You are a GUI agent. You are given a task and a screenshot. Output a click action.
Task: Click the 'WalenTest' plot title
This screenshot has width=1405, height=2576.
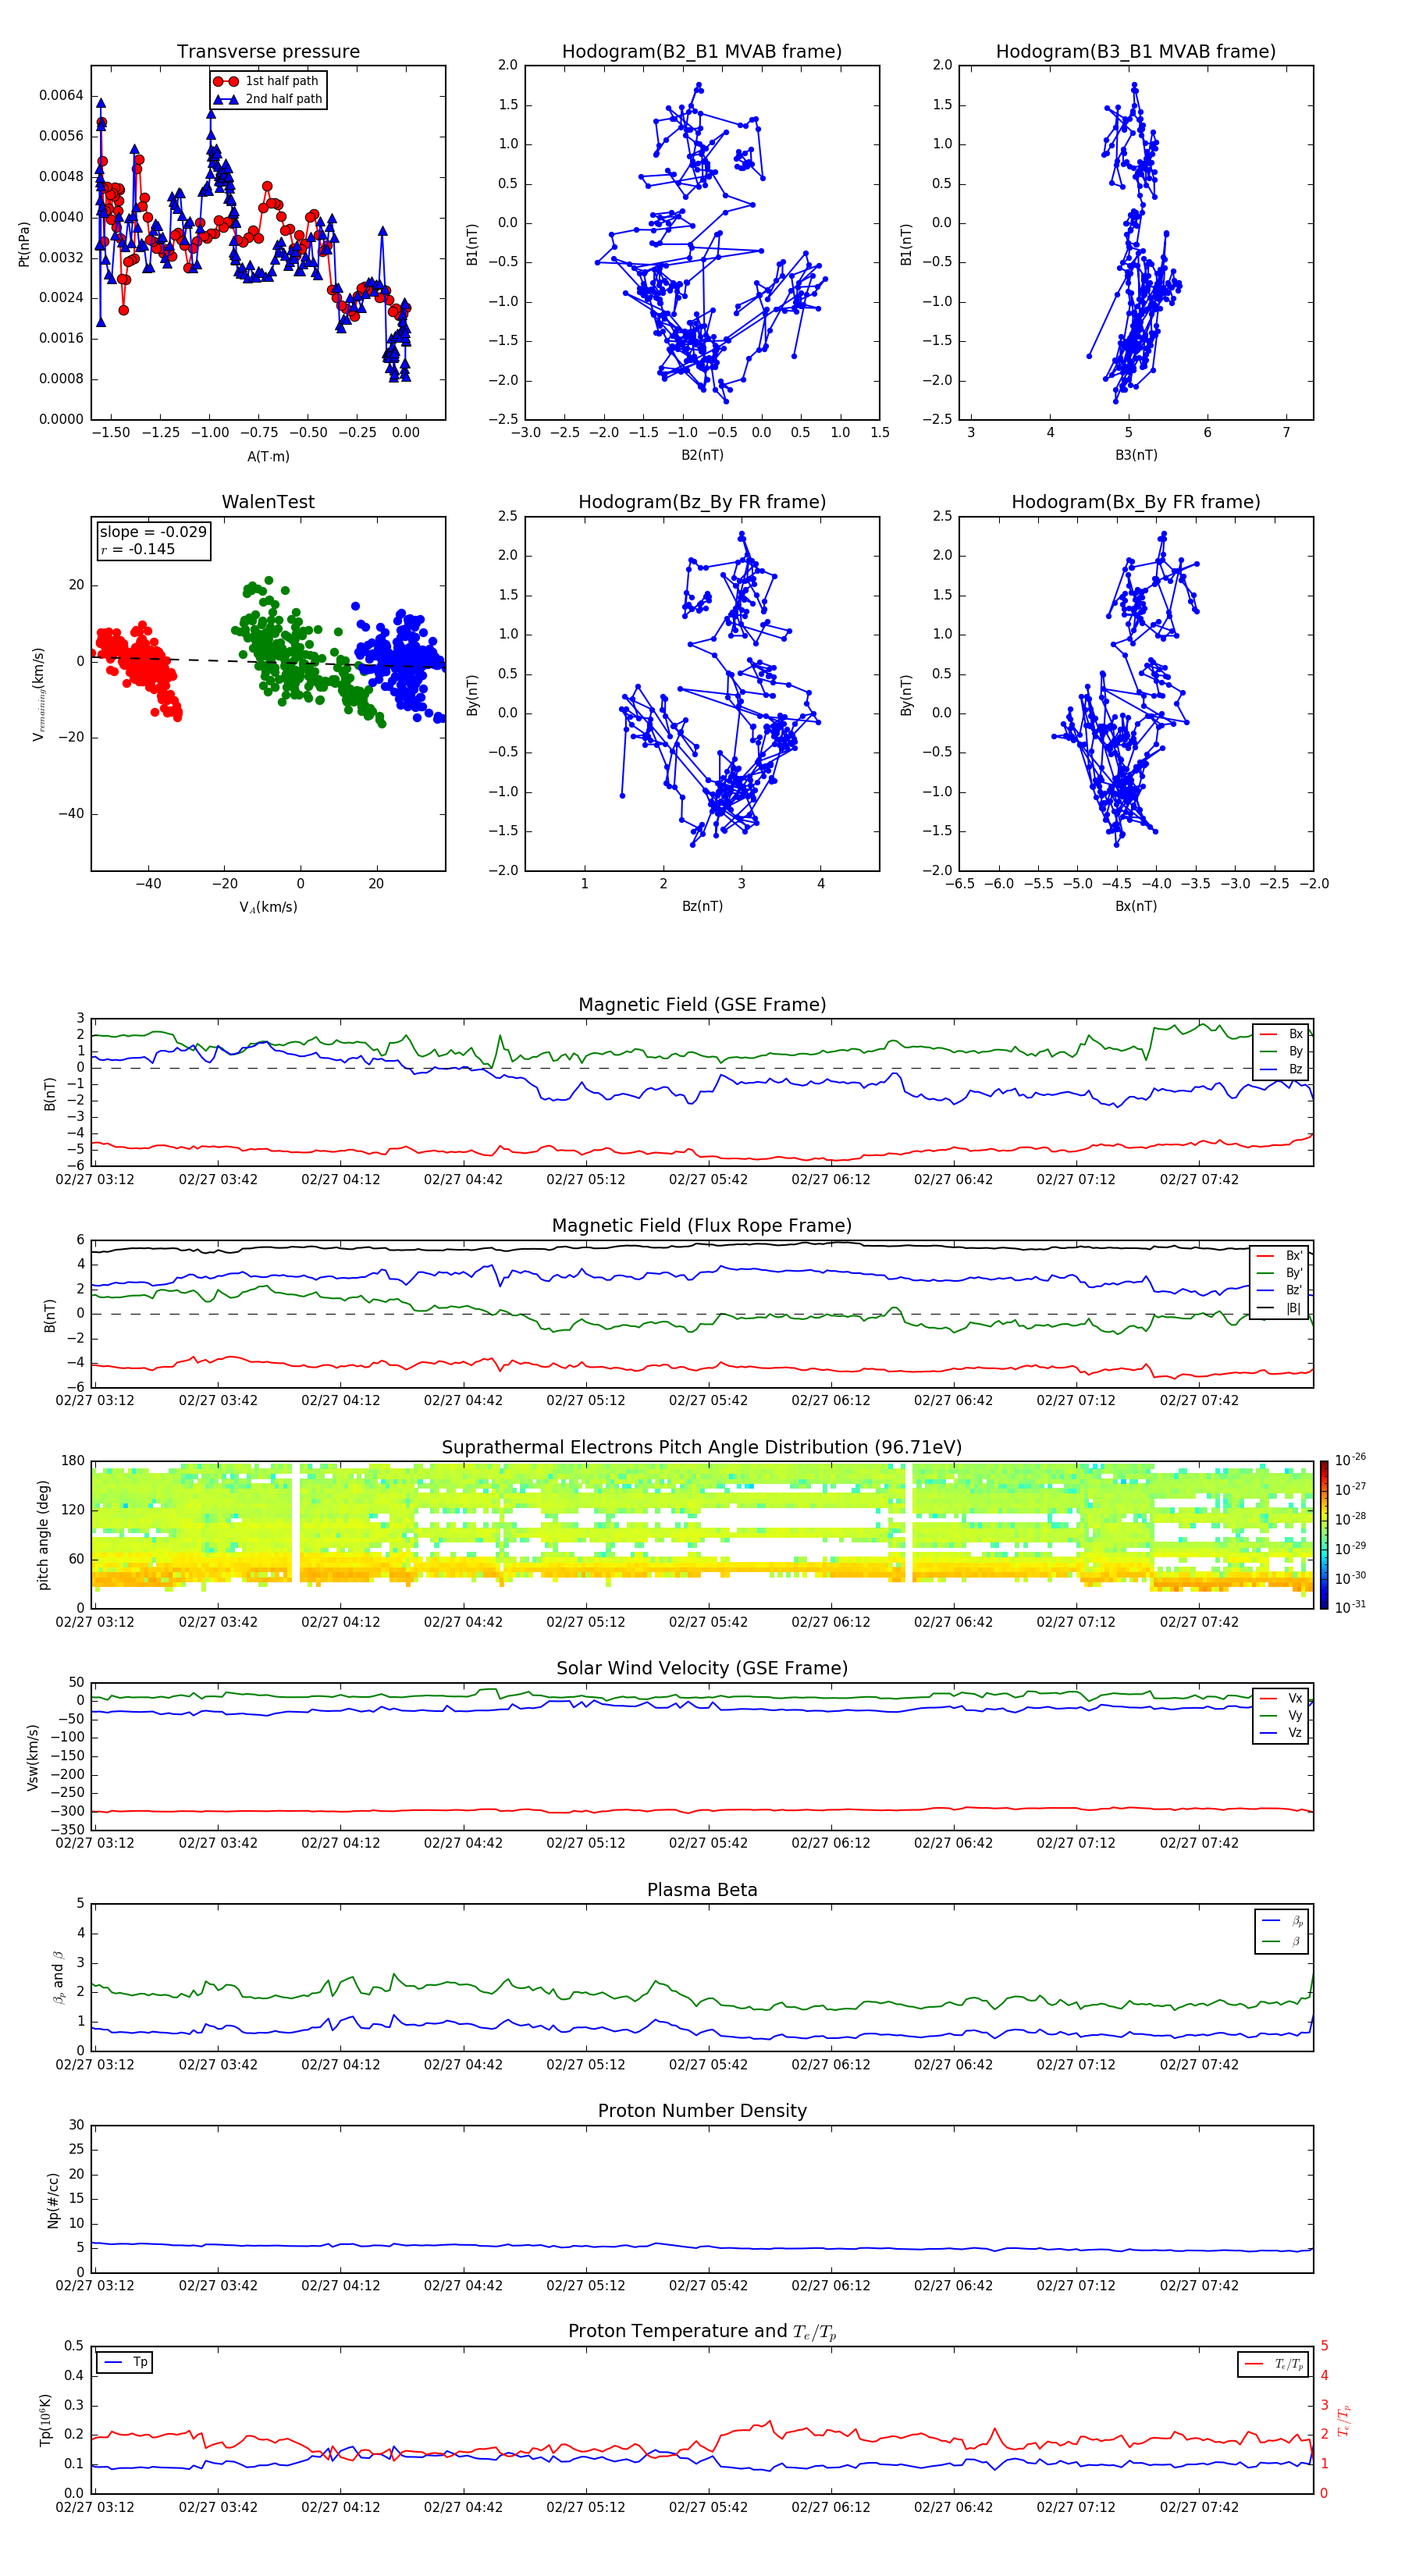pos(268,502)
